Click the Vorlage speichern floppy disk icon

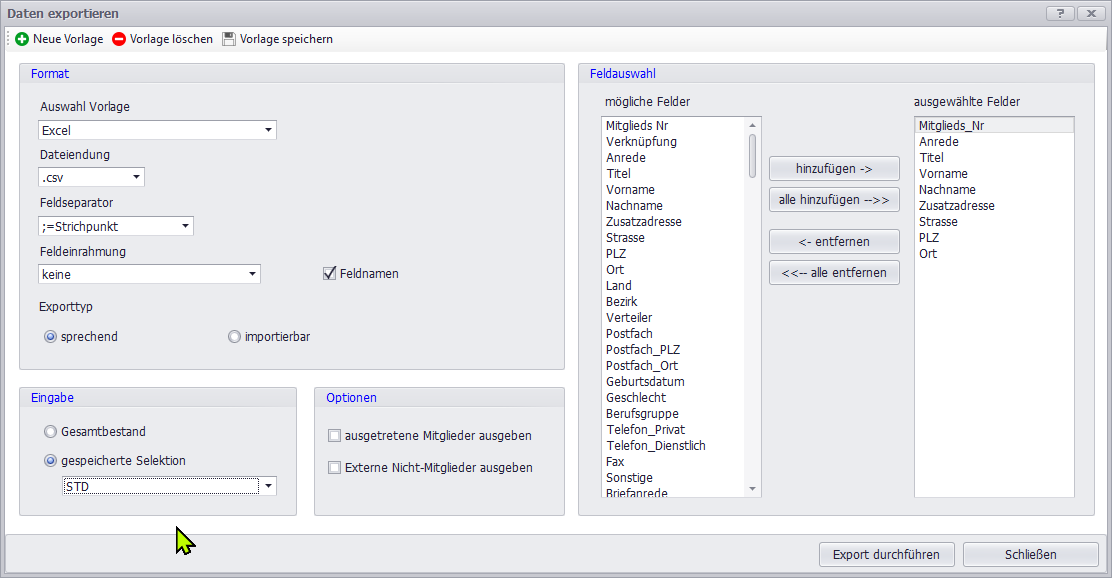[229, 39]
